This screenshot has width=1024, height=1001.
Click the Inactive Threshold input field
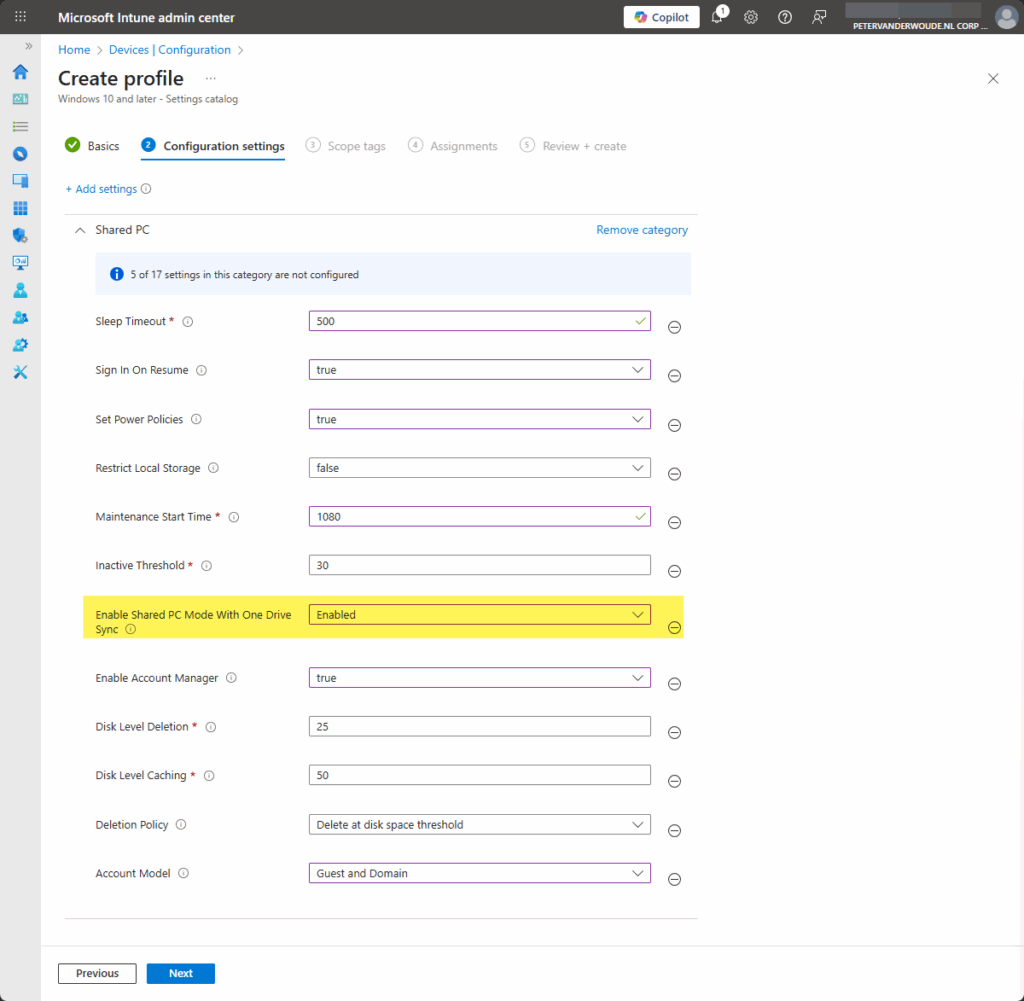coord(480,565)
